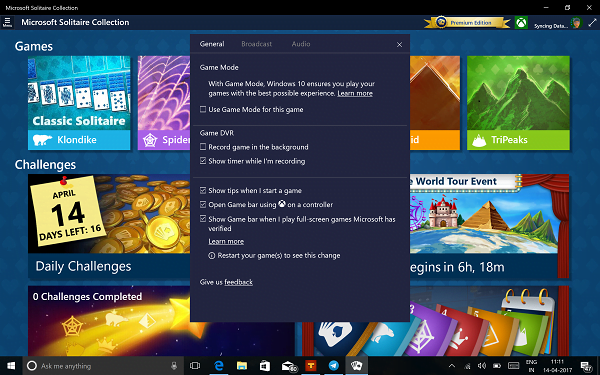600x375 pixels.
Task: Click the 0 Challenges Completed banner
Action: [161, 321]
